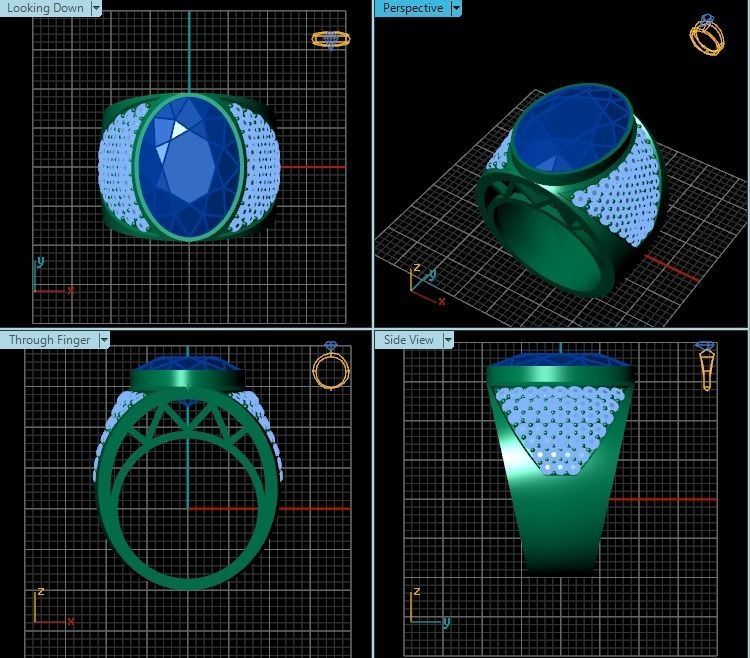
Task: Activate the Through Finger viewport title
Action: click(49, 340)
